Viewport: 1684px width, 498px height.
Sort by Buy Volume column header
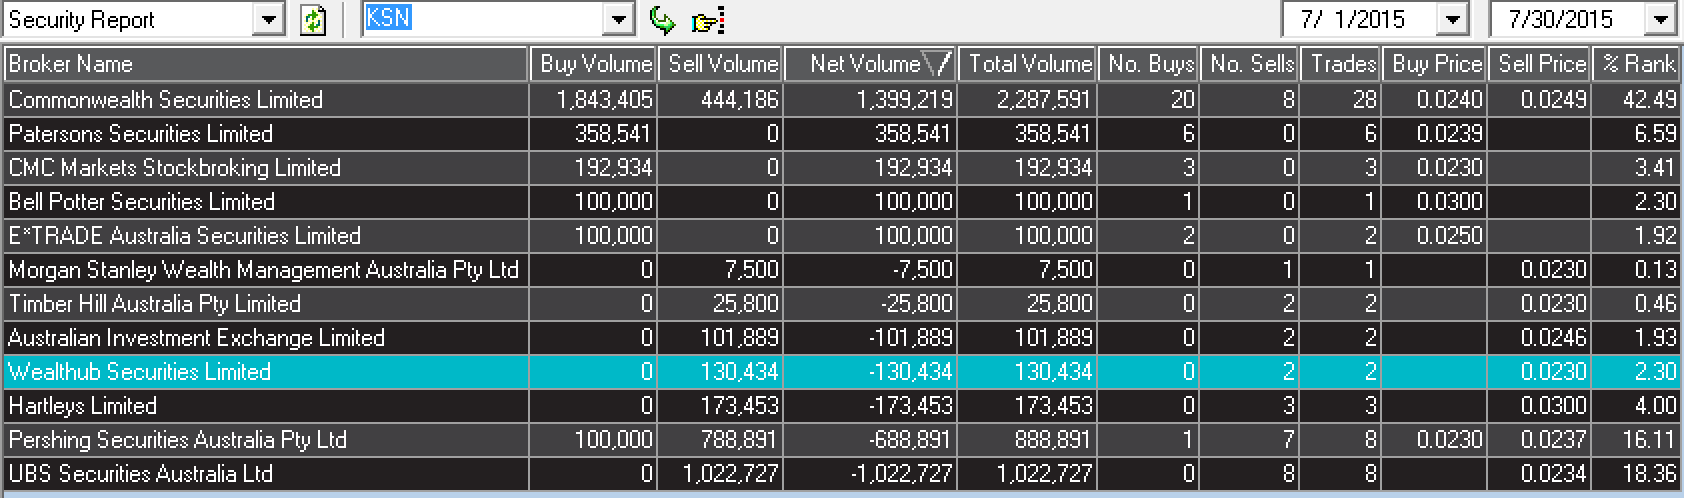(593, 64)
